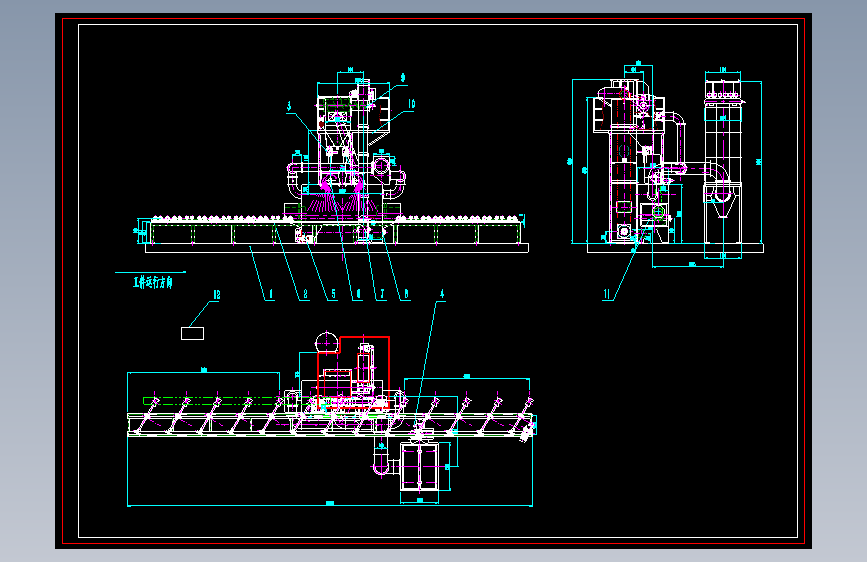Image resolution: width=867 pixels, height=562 pixels.
Task: Click the 工件运行方向 direction label
Action: coord(153,283)
